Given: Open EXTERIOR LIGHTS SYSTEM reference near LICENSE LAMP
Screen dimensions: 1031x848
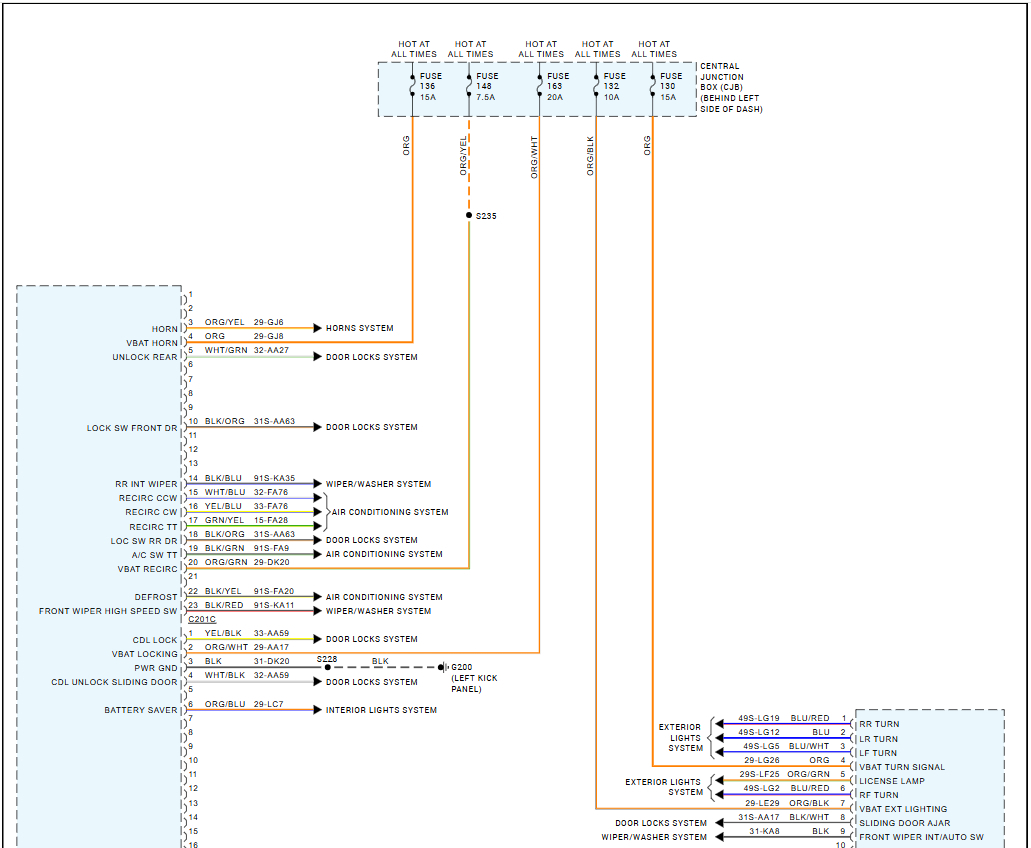Looking at the screenshot, I should pos(663,787).
